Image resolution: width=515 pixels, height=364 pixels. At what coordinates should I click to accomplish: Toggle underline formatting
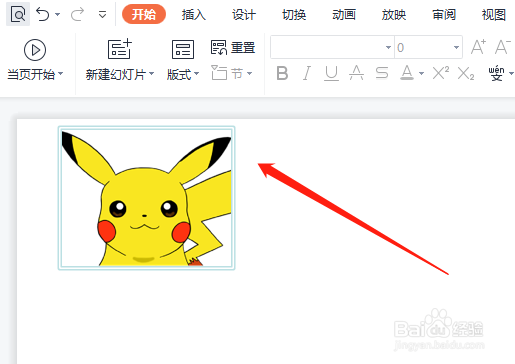click(331, 73)
